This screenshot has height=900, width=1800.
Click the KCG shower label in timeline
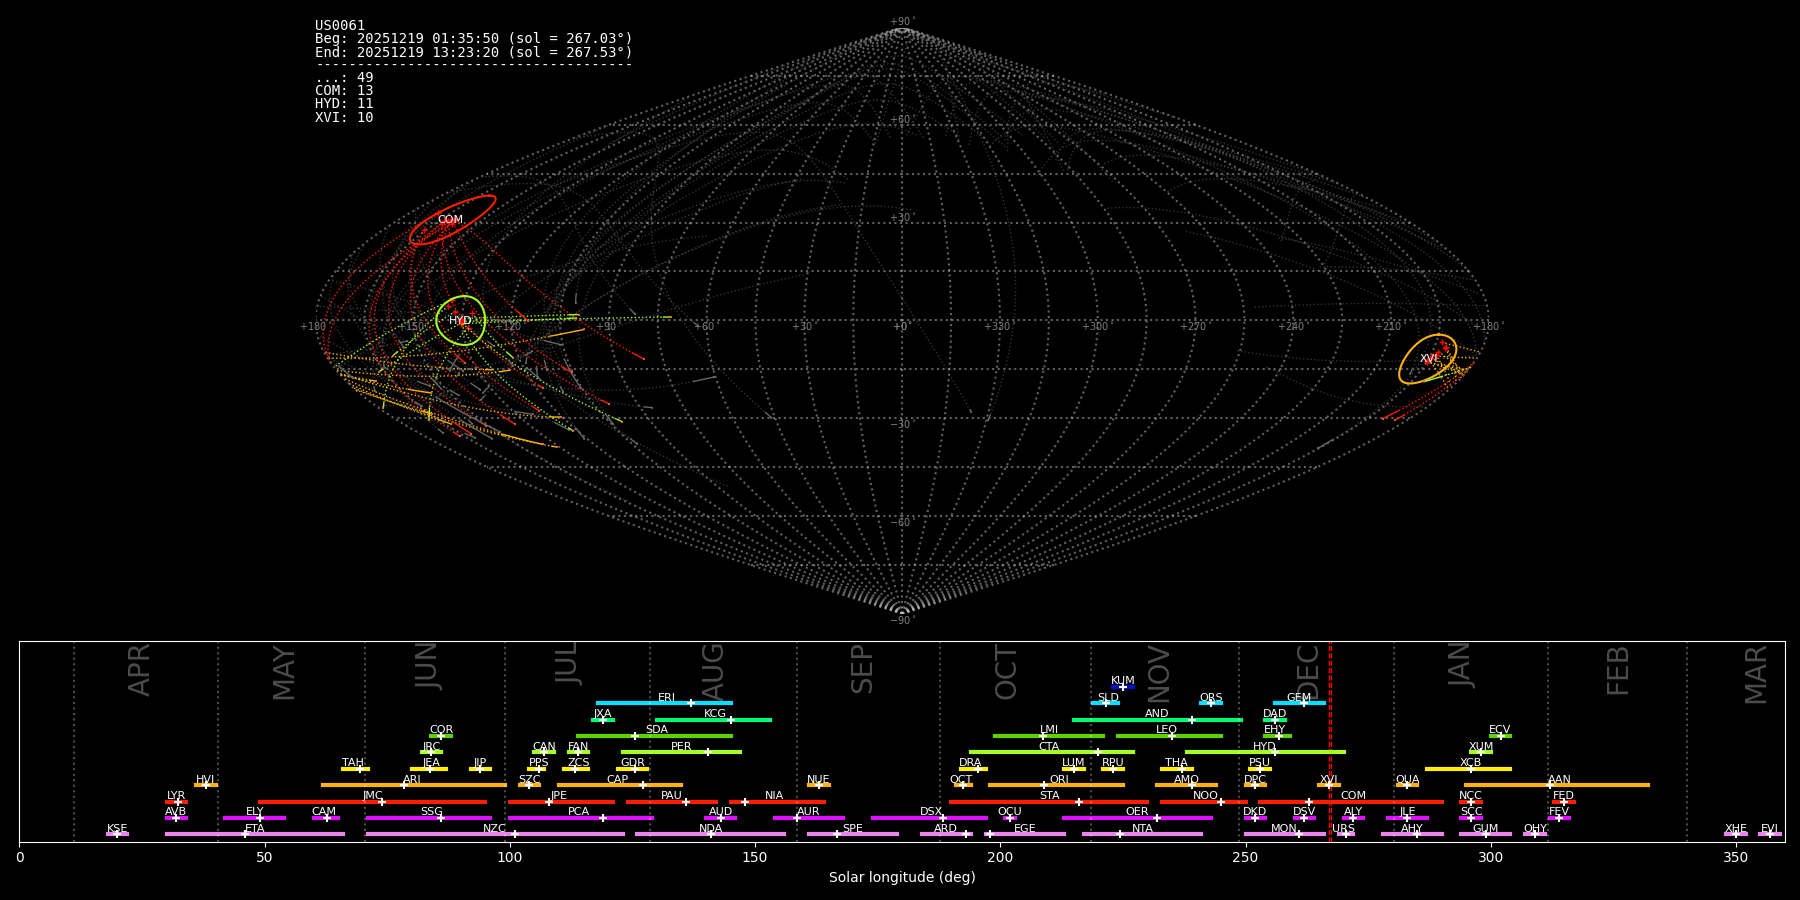(715, 714)
